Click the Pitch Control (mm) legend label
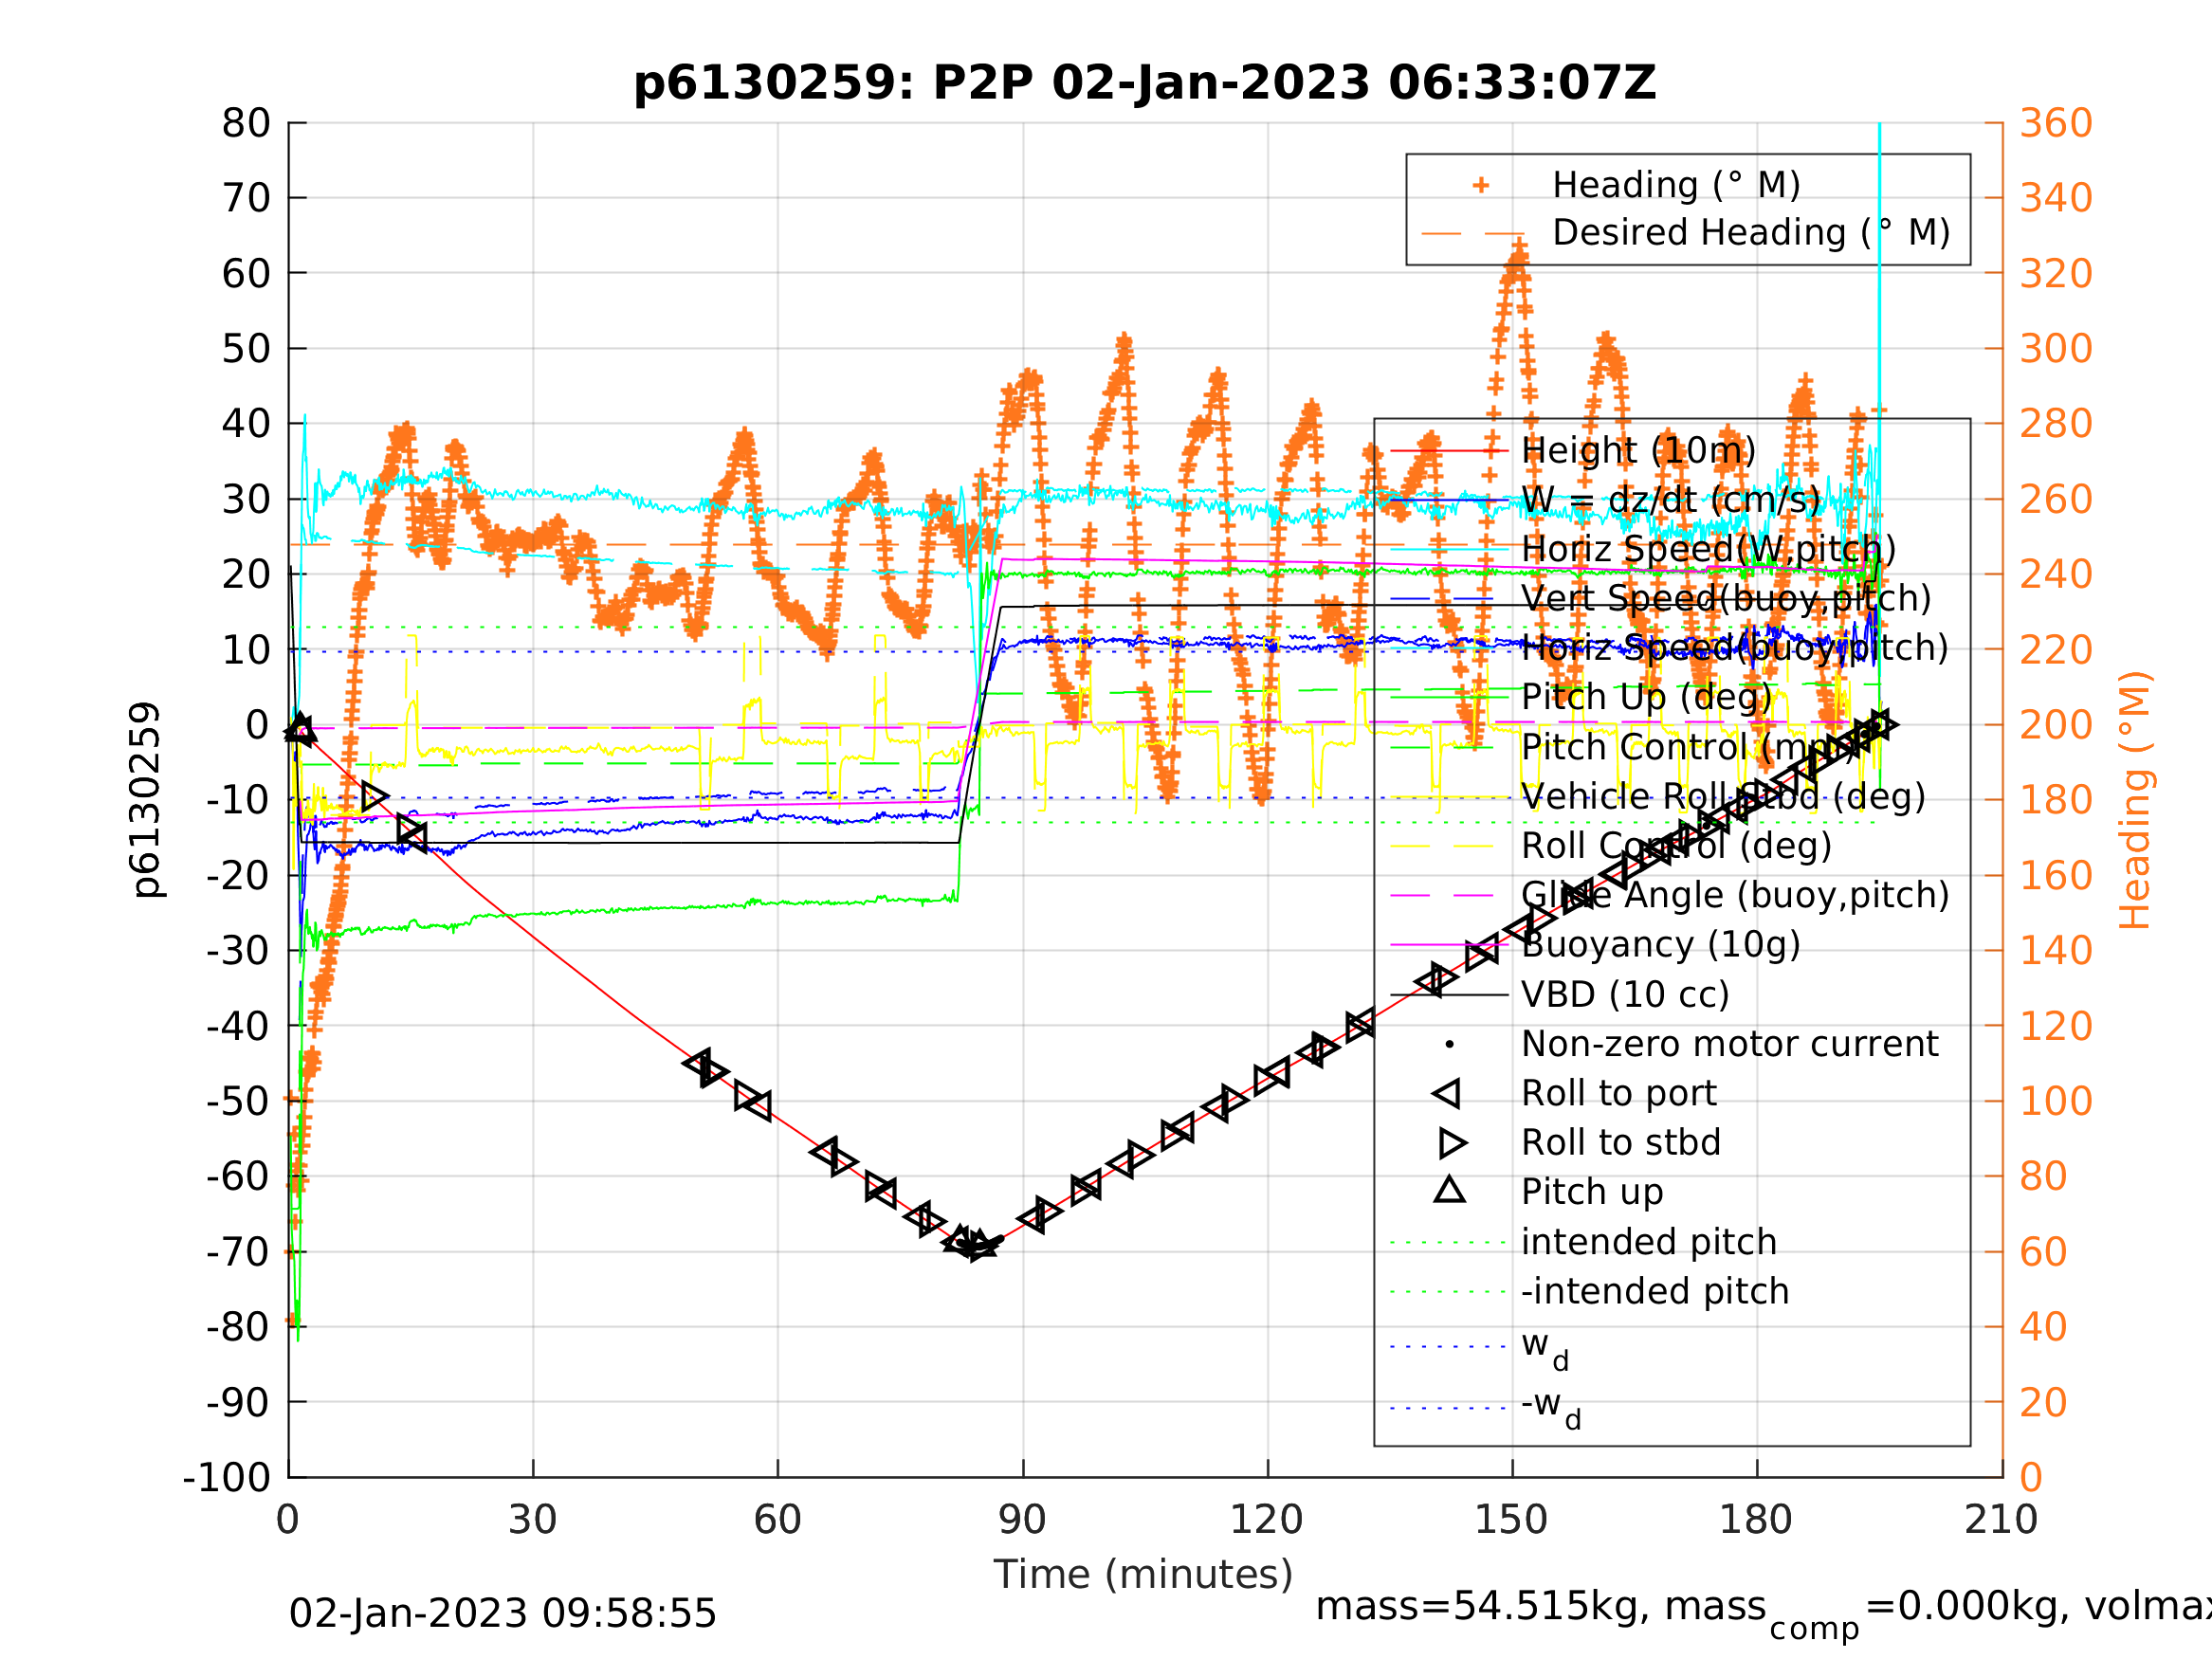Viewport: 2212px width, 1659px height. (x=1687, y=747)
